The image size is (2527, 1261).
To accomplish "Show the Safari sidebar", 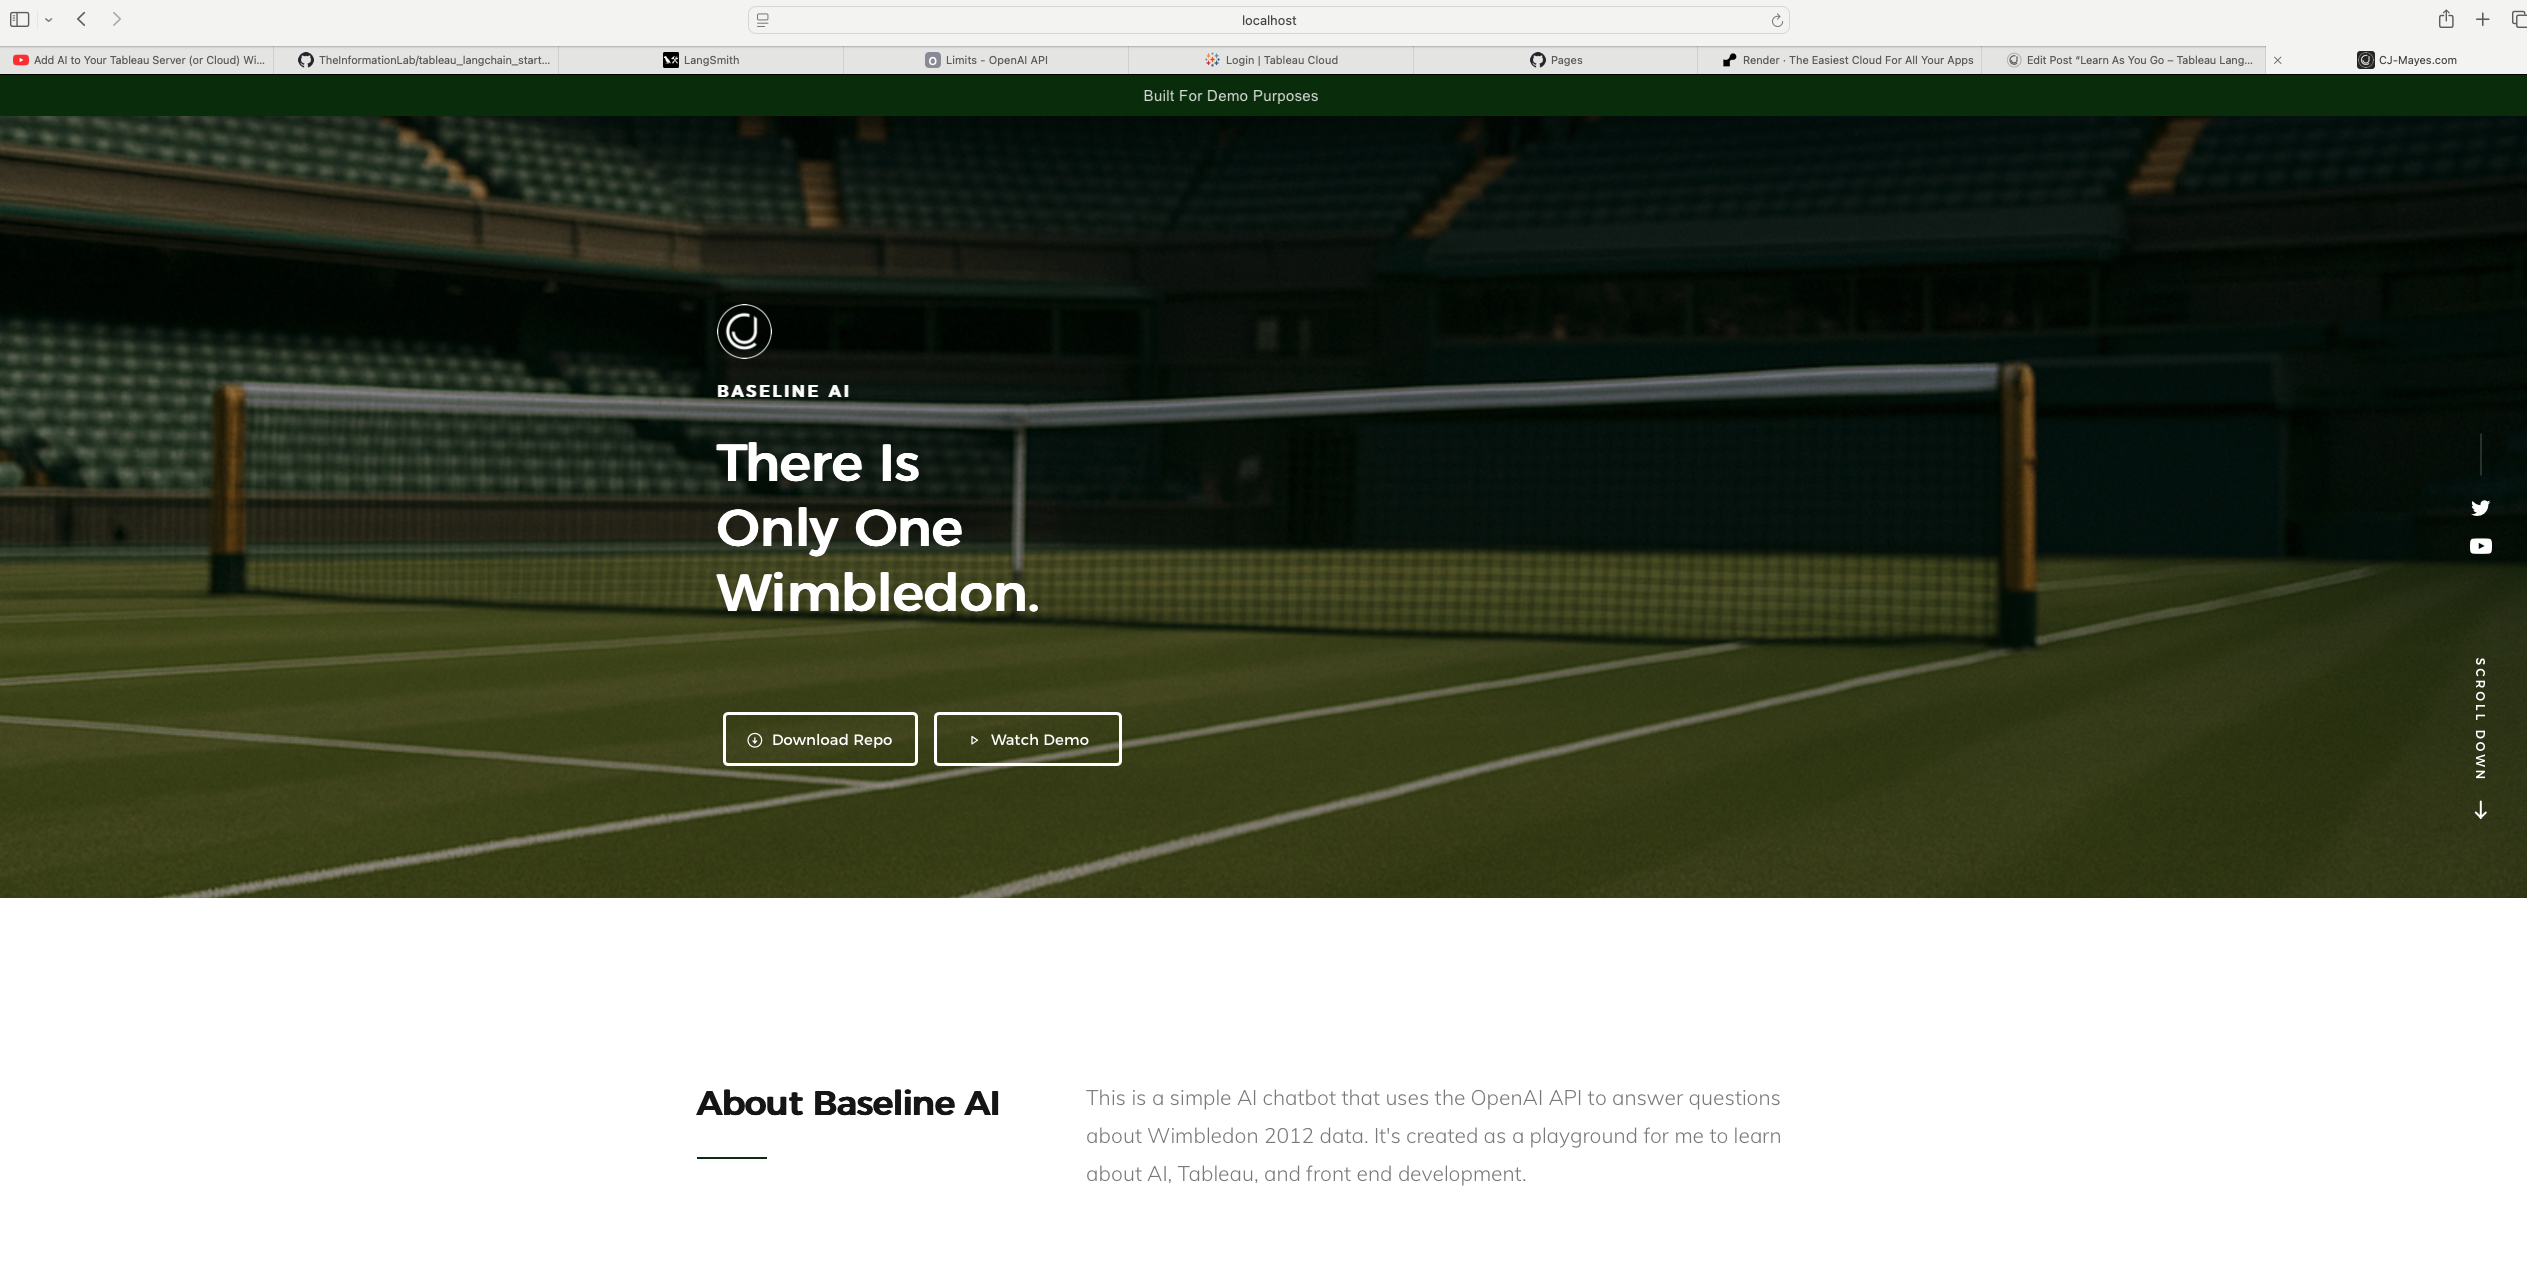I will [x=19, y=19].
